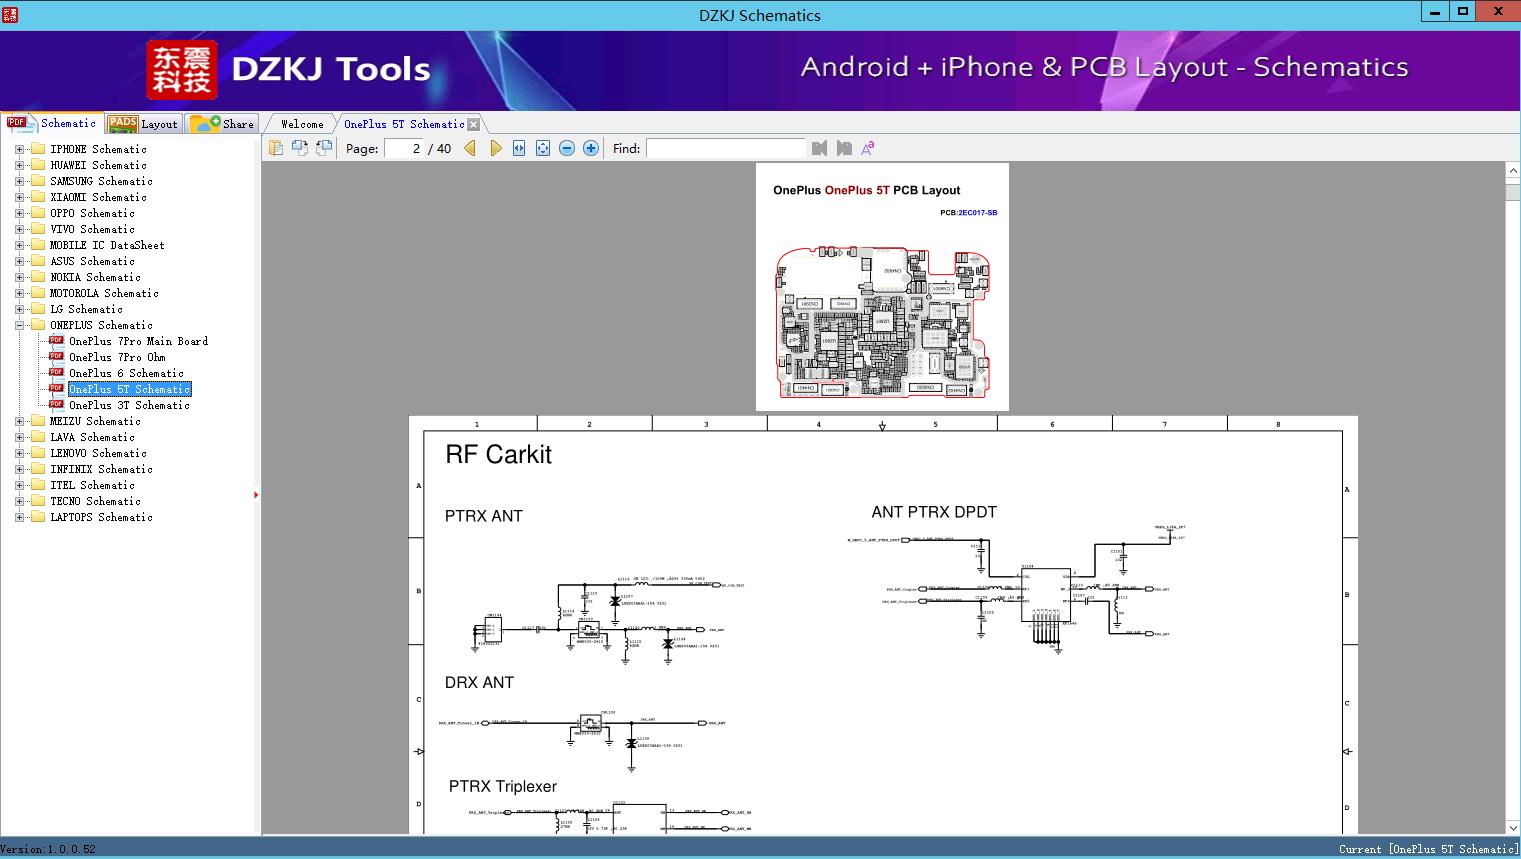1521x859 pixels.
Task: Collapse the ONEPLUS Schematic folder
Action: click(x=19, y=325)
